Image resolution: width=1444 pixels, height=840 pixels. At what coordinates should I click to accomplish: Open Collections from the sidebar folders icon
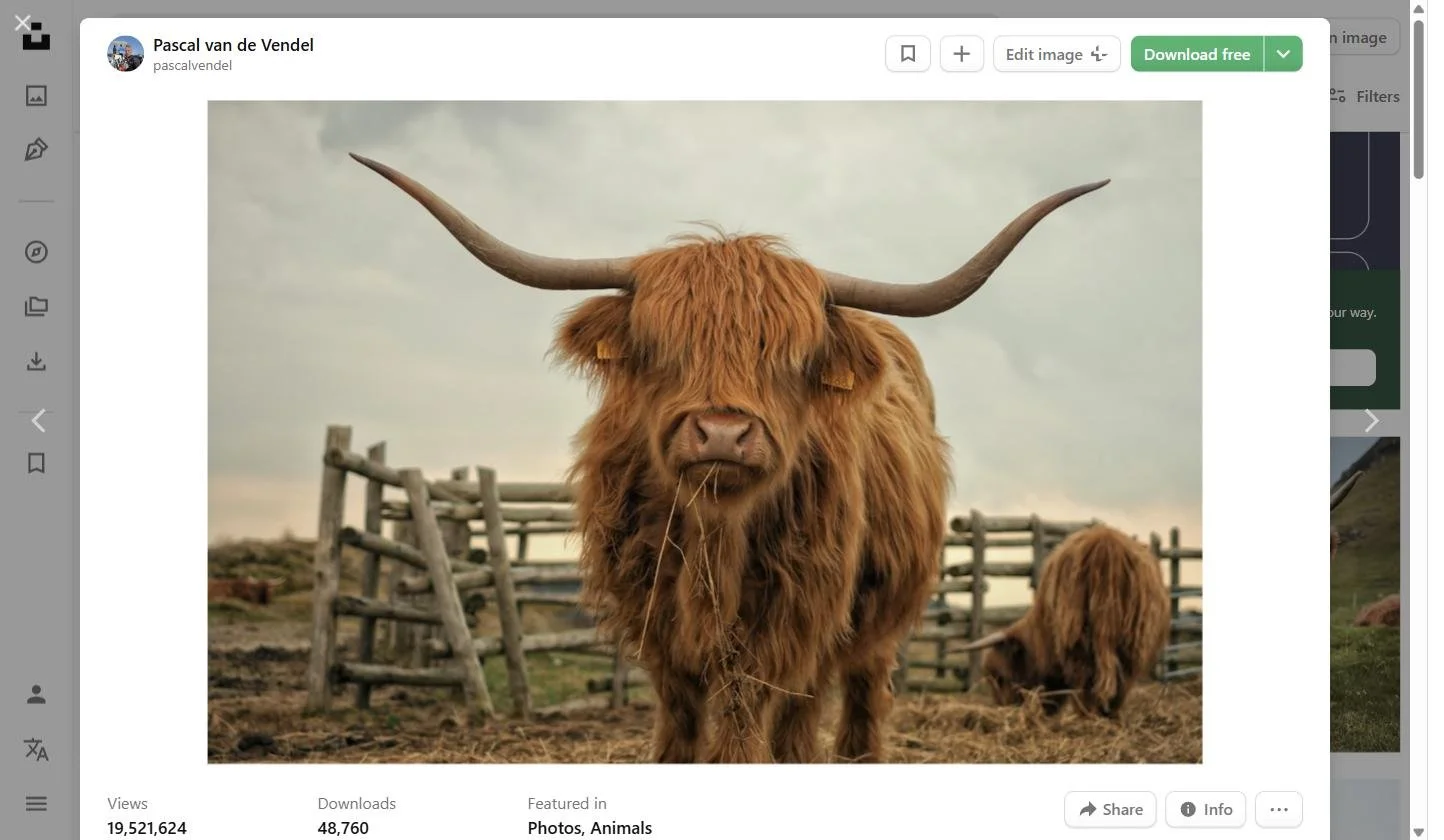(36, 306)
